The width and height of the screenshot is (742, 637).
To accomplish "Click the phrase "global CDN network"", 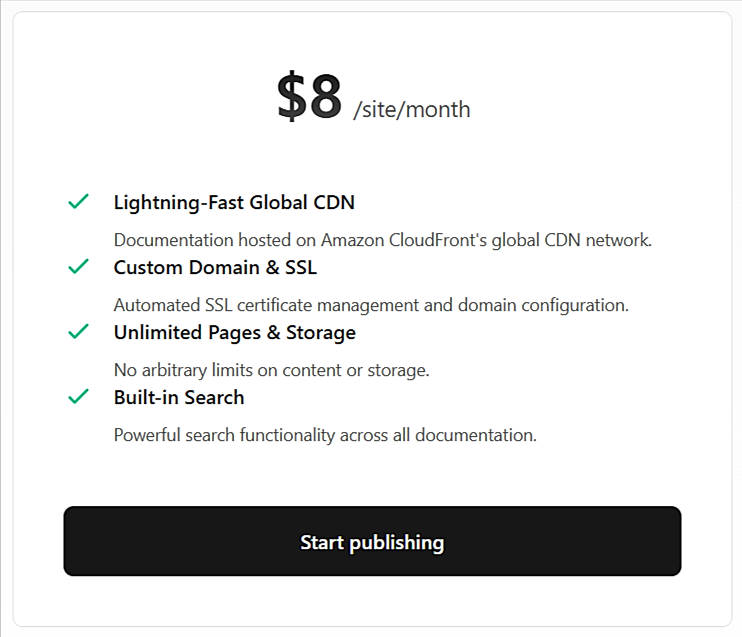I will point(588,240).
